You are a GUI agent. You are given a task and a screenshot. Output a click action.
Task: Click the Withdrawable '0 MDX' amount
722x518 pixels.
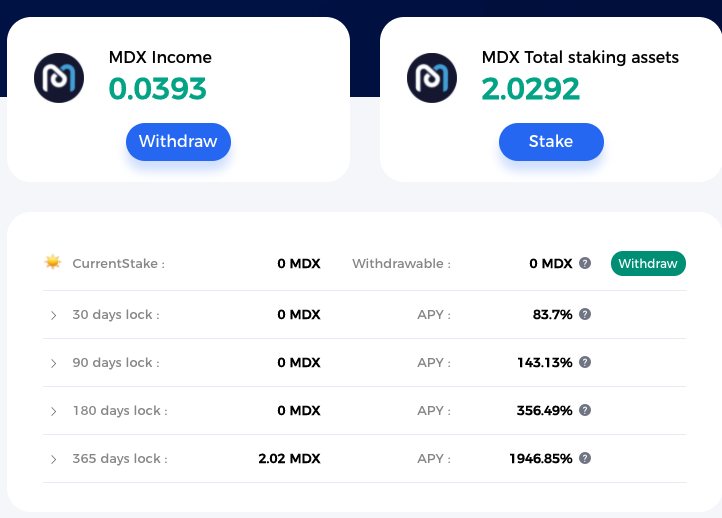[551, 263]
